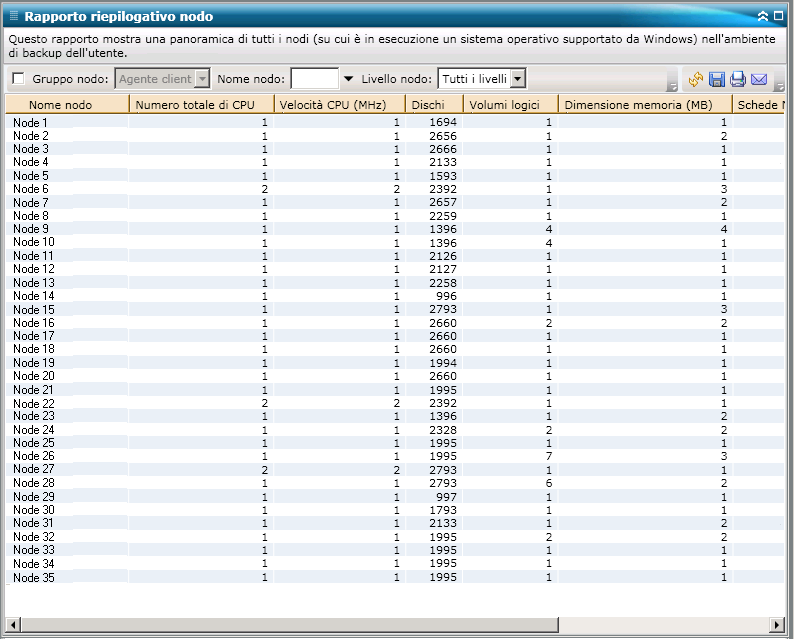Select the Node 28 row
This screenshot has width=796, height=639.
pyautogui.click(x=395, y=483)
